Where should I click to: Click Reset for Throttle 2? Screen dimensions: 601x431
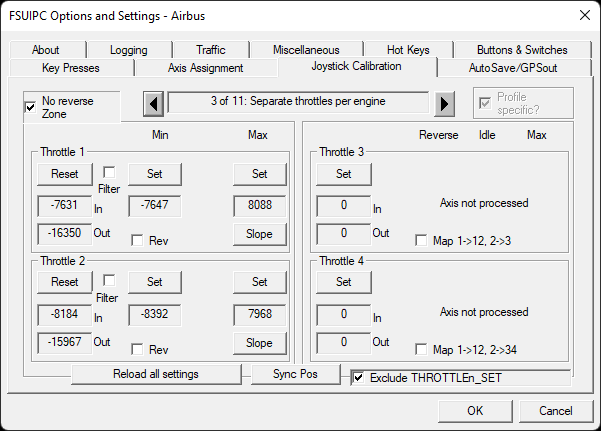64,282
